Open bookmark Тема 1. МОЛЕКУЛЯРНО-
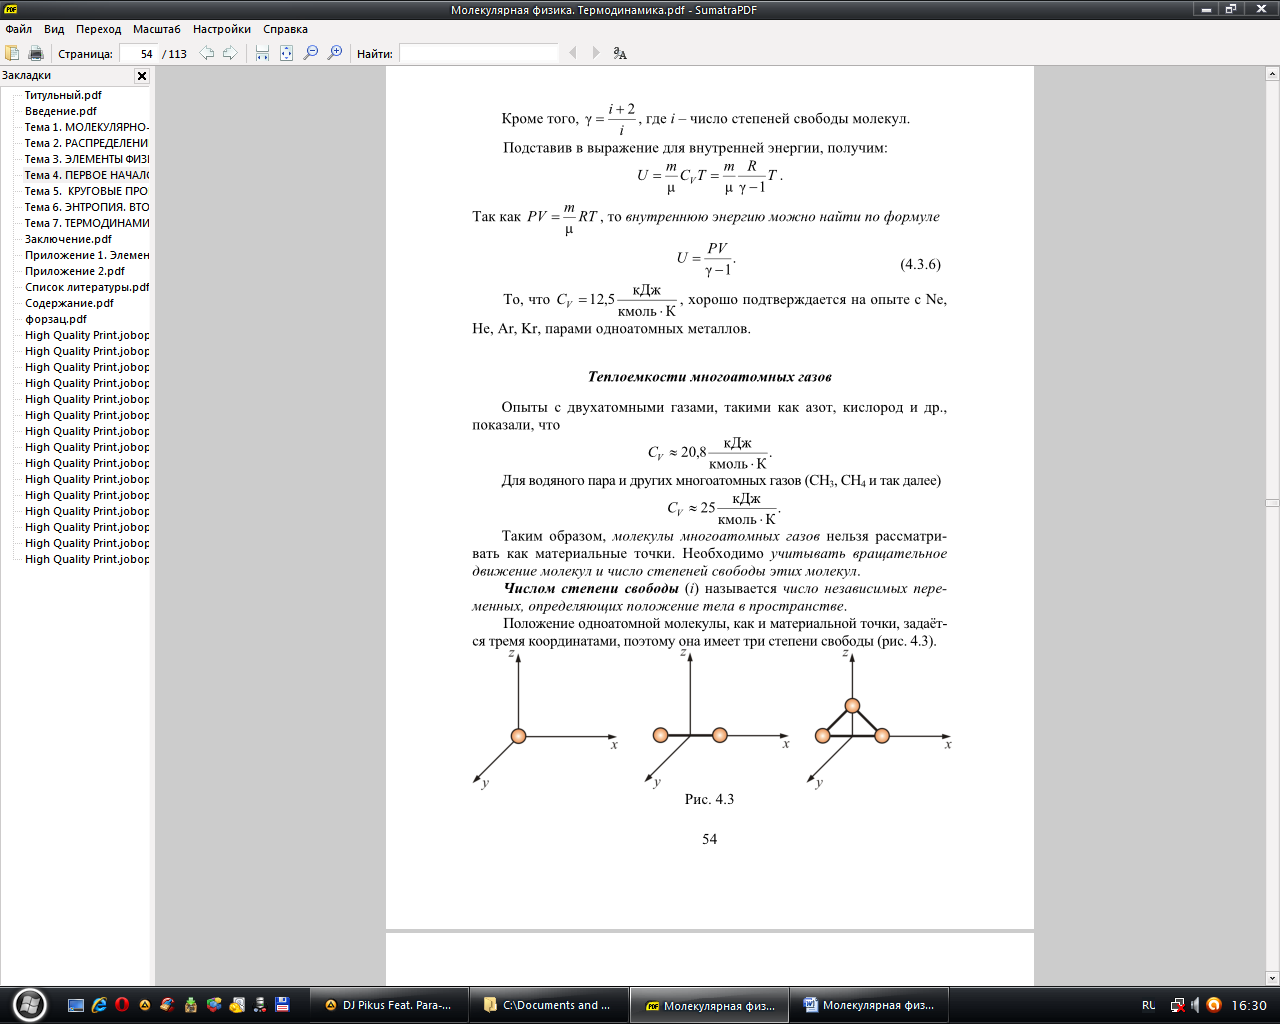This screenshot has width=1280, height=1024. 87,127
